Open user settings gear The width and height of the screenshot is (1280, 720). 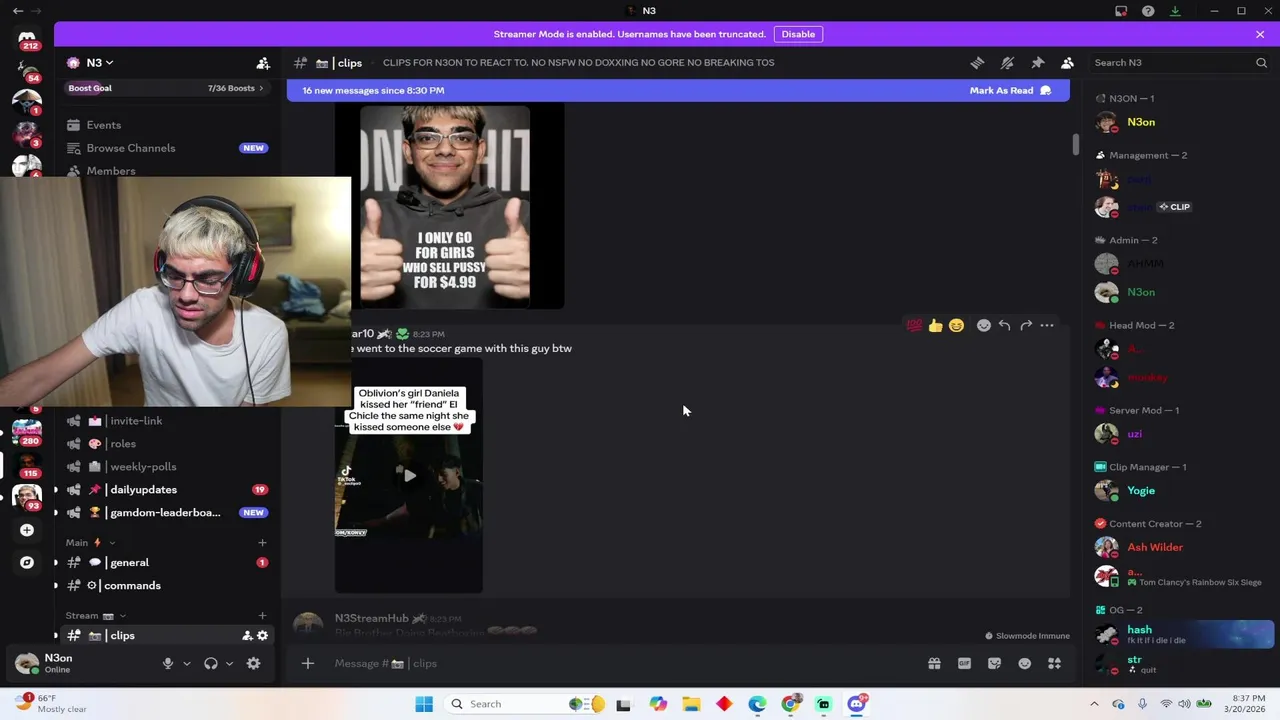pos(253,663)
